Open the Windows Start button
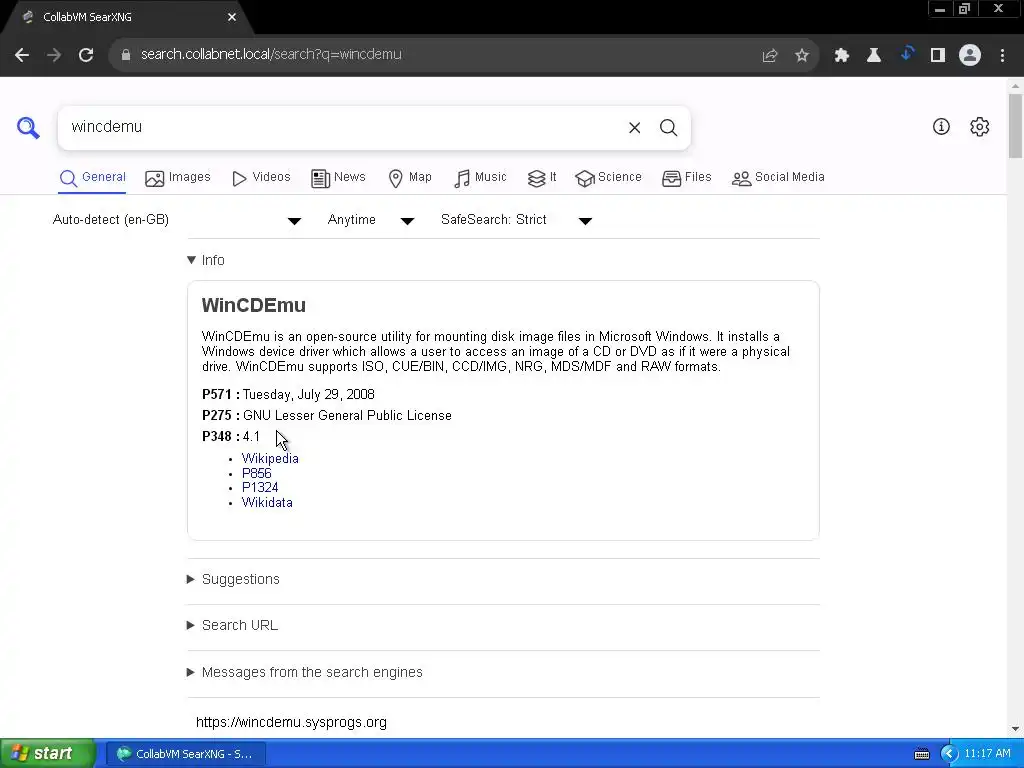The image size is (1024, 768). click(x=46, y=754)
